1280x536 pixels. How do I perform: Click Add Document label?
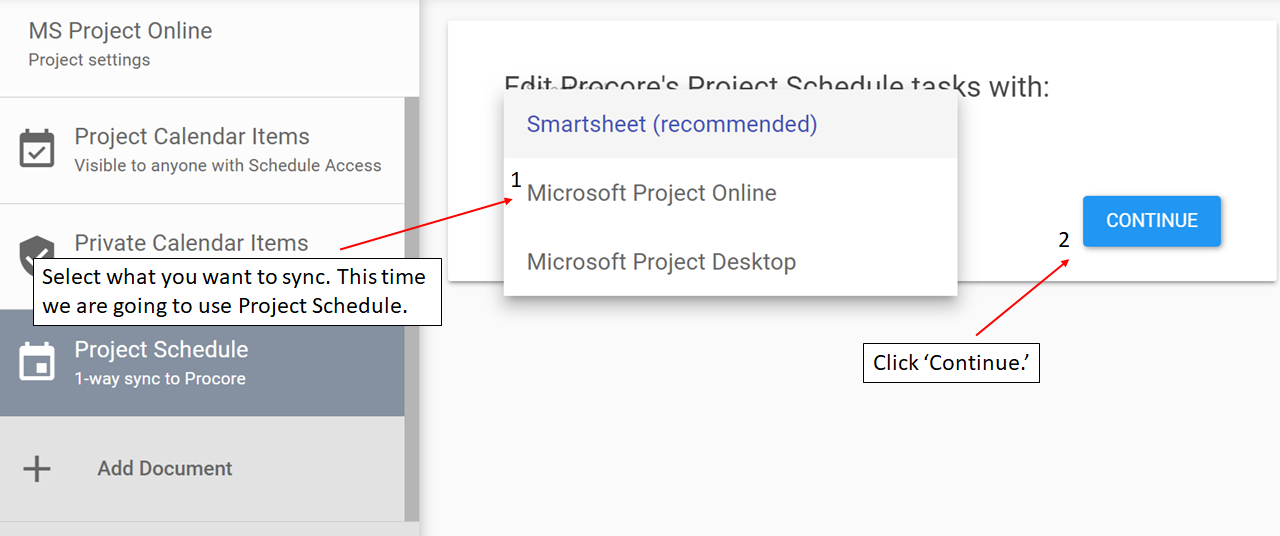coord(165,468)
